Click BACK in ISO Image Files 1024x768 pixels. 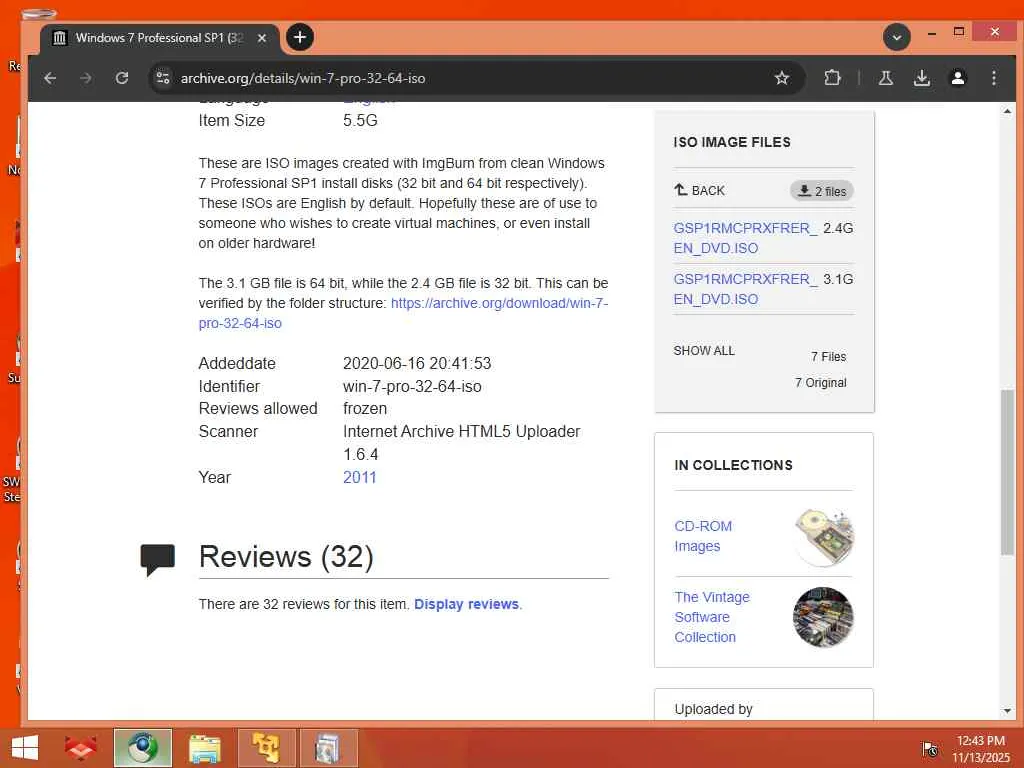tap(699, 191)
